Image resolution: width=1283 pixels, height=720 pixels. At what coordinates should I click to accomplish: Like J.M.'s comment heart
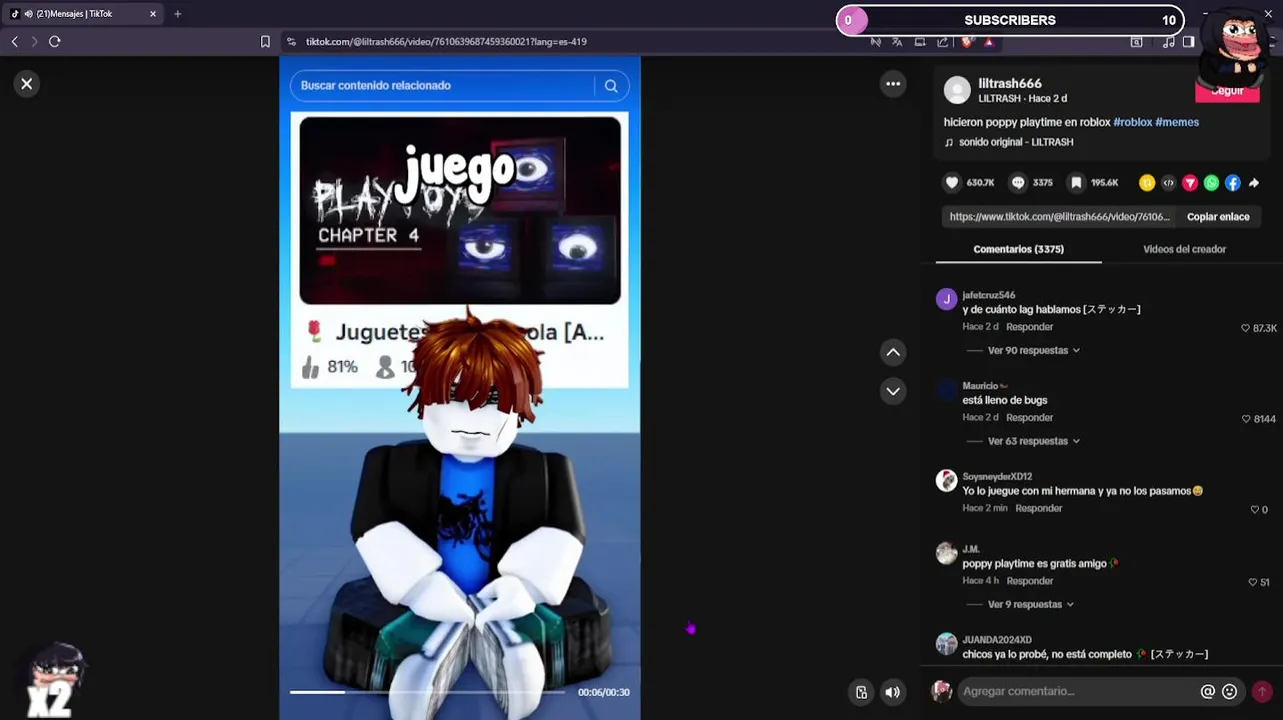[x=1252, y=582]
